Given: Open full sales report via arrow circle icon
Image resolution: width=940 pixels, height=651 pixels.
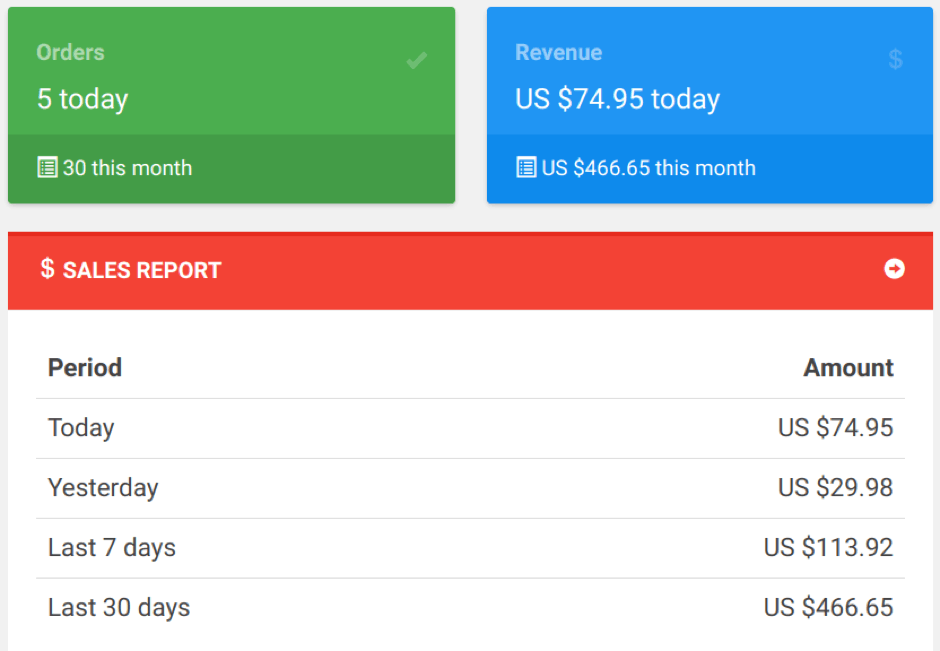Looking at the screenshot, I should click(894, 269).
